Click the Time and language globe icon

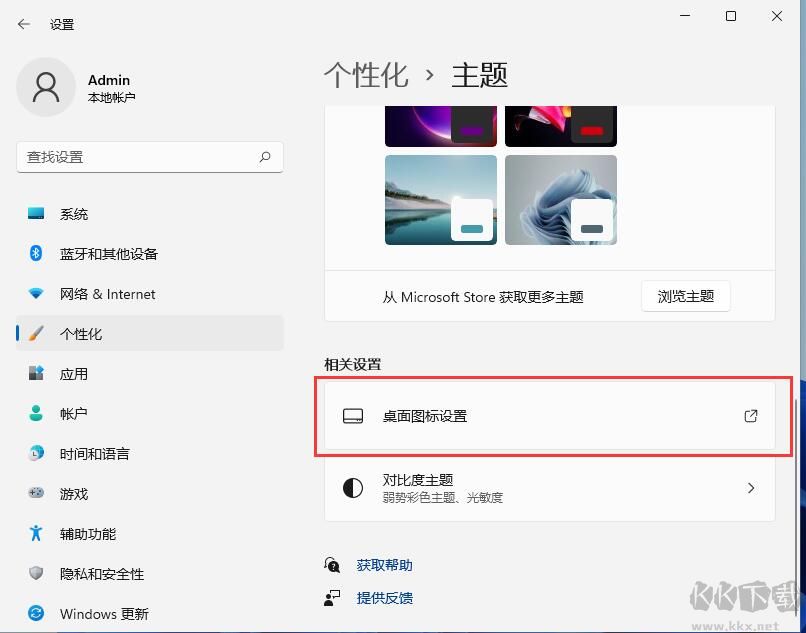click(x=36, y=453)
